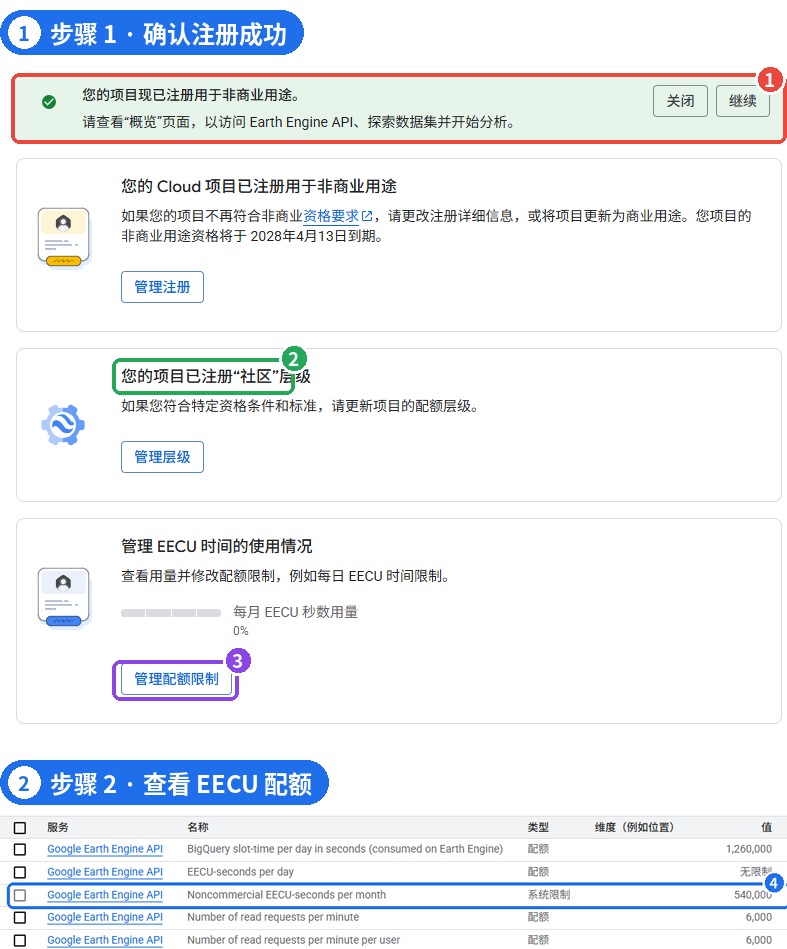Click the 每月 EECU 秒数用量 label
This screenshot has width=787, height=949.
click(x=295, y=612)
